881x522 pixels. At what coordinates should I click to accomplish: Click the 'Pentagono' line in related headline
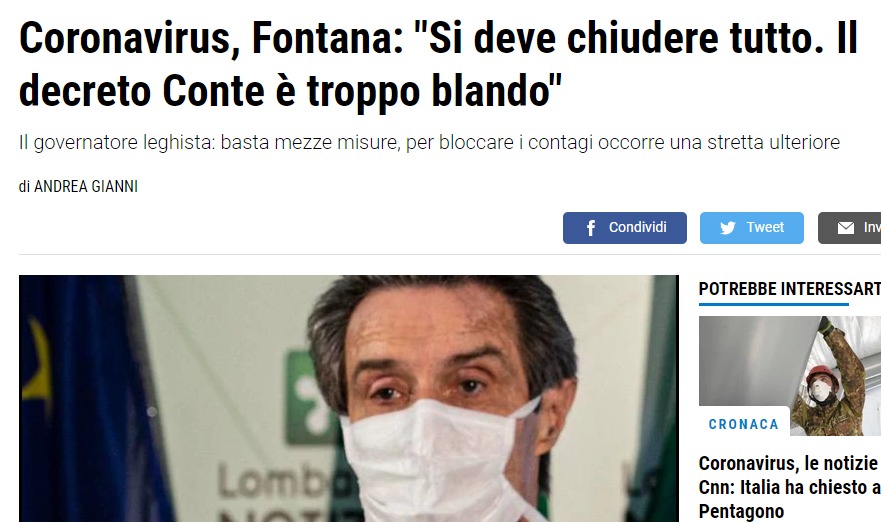[x=741, y=511]
